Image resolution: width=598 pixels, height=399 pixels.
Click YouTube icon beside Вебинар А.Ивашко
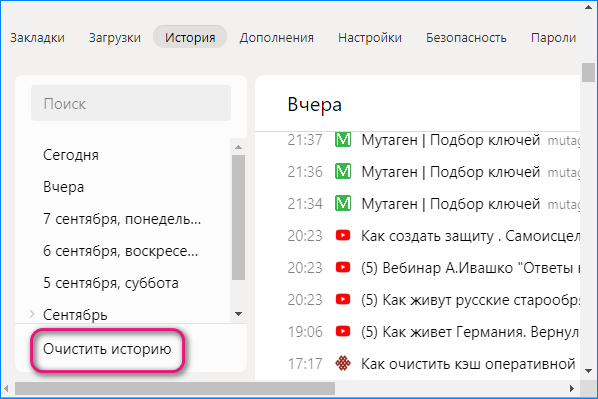point(343,267)
